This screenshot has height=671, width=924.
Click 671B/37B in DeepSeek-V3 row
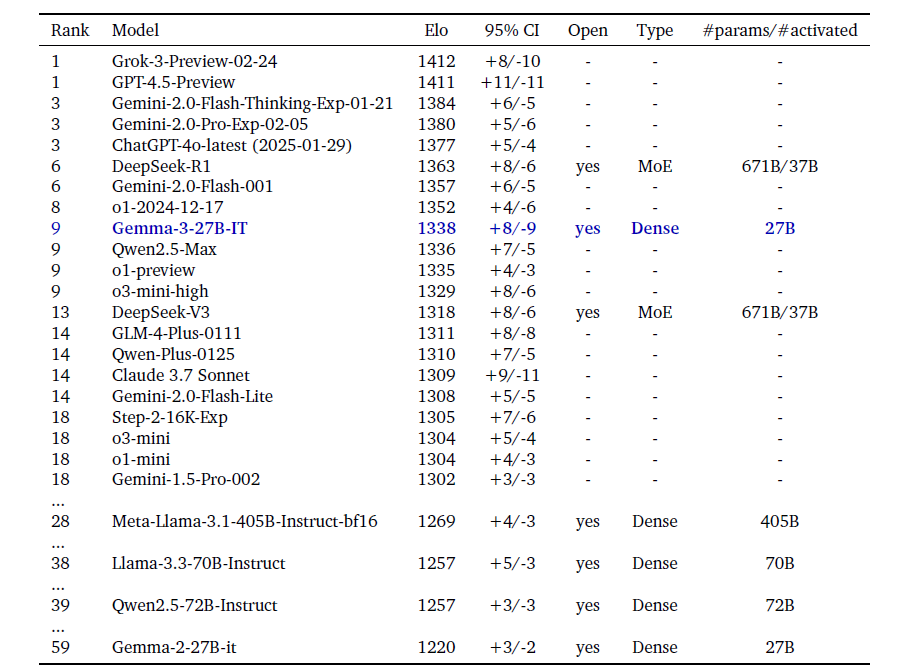(x=780, y=312)
